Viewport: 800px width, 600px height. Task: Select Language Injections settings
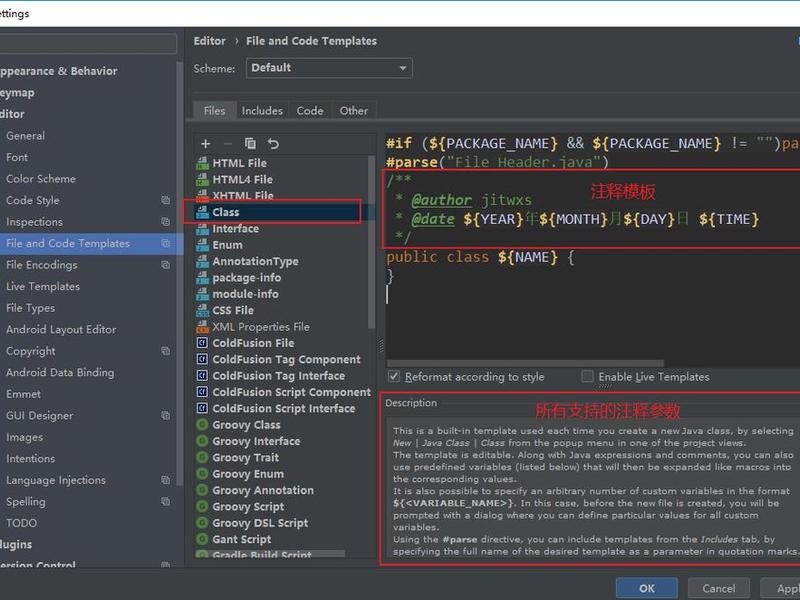56,480
